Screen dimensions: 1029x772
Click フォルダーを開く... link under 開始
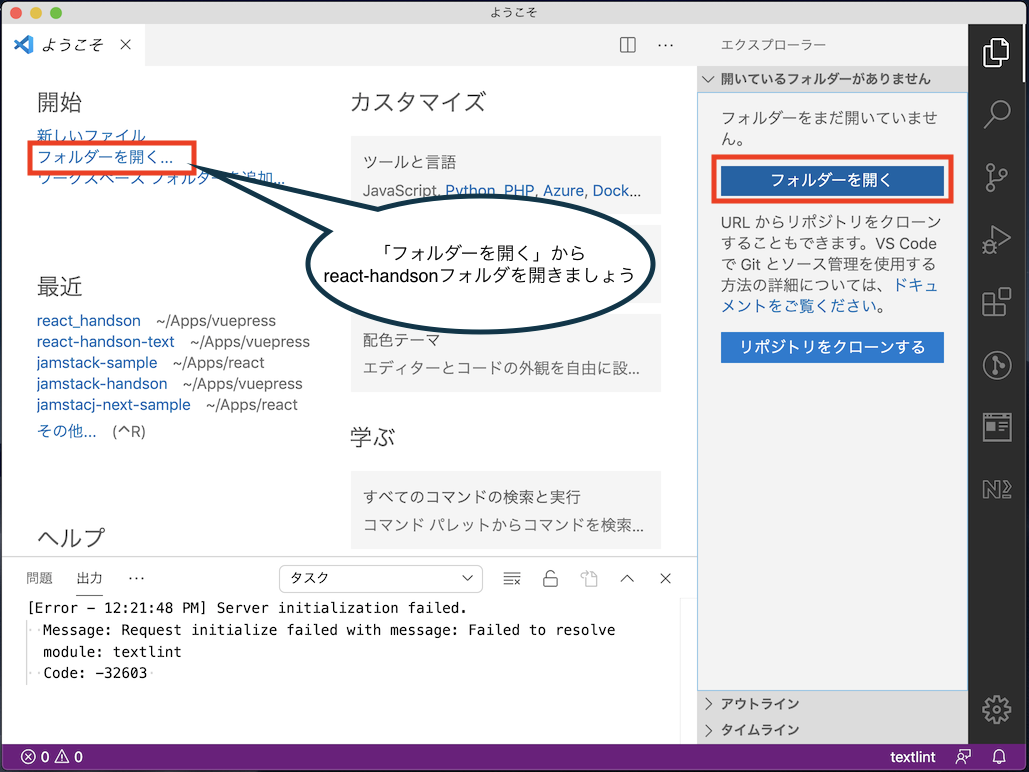[105, 157]
